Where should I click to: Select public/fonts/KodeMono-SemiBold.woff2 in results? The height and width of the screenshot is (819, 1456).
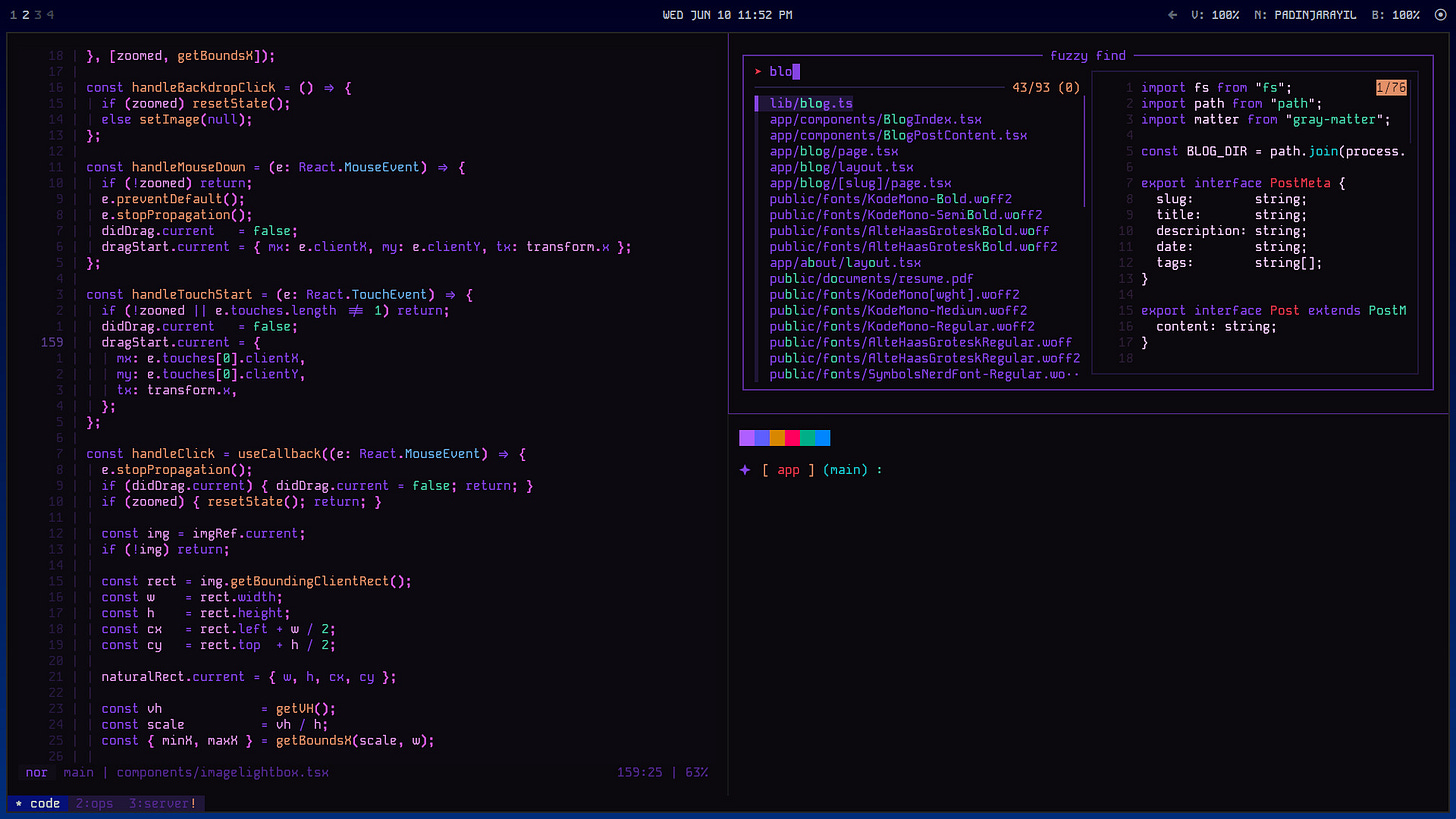coord(906,215)
